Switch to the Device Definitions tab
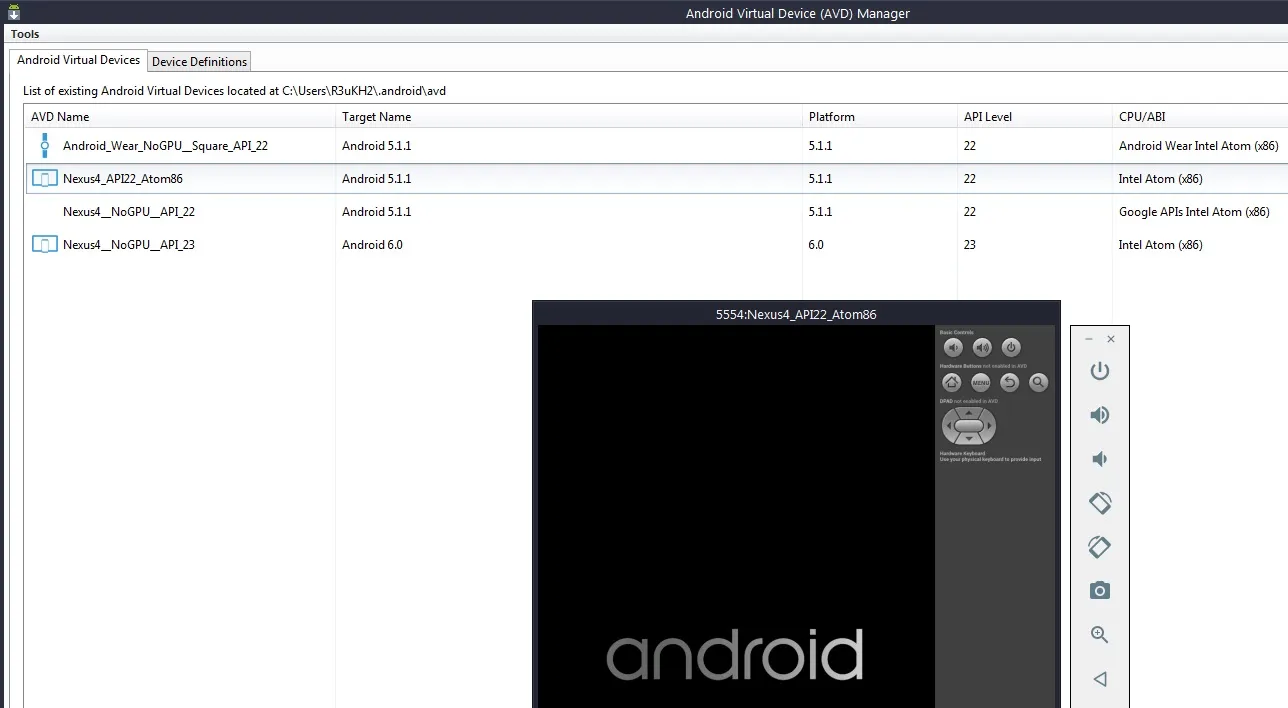Screen dimensions: 1288x708 (x=199, y=62)
